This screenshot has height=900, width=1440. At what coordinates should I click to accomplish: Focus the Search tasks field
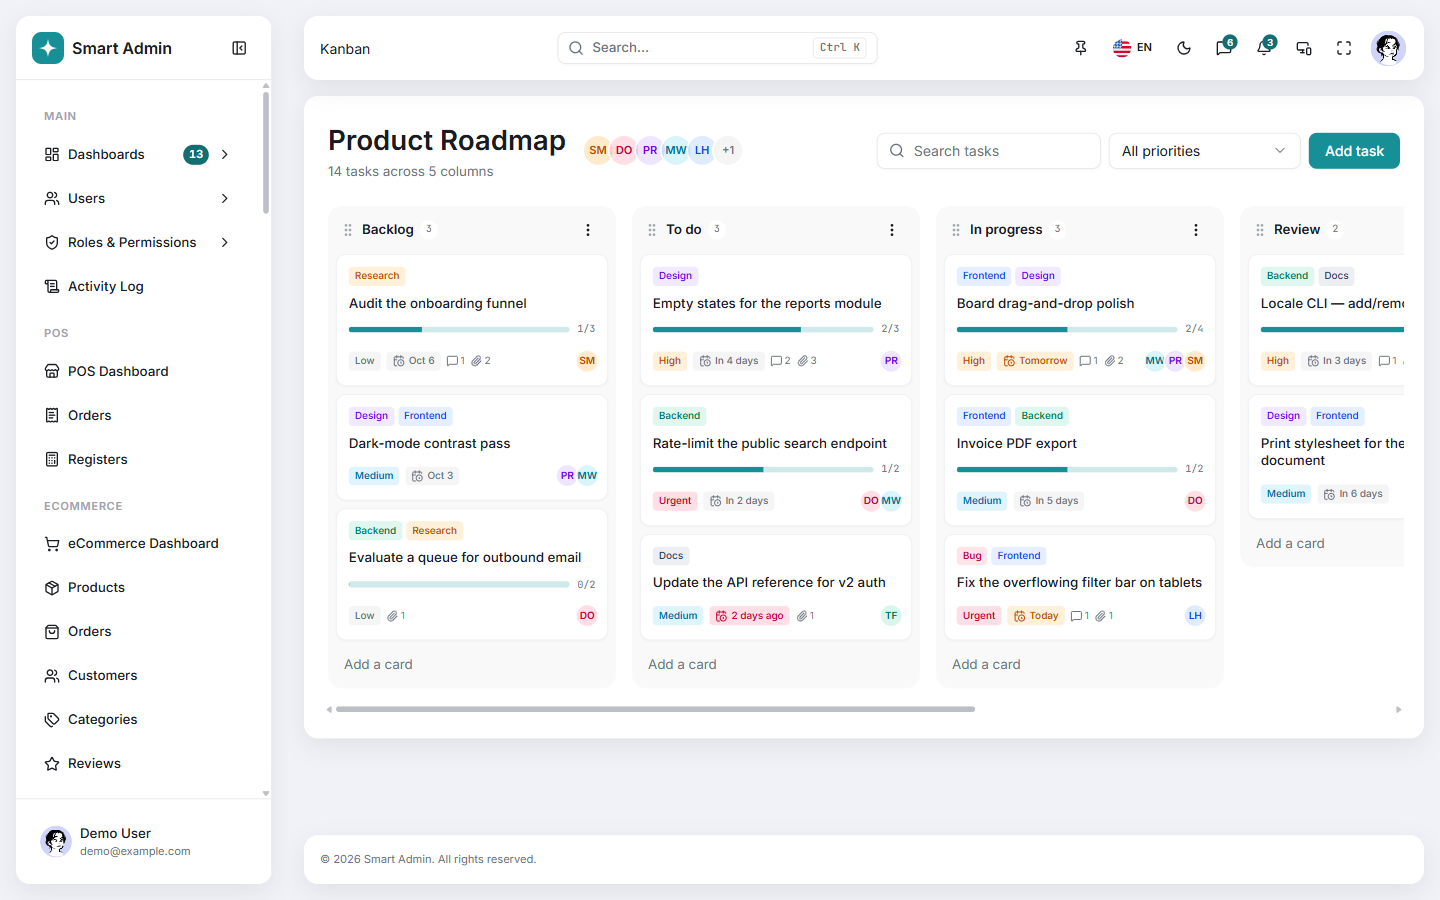(x=988, y=151)
